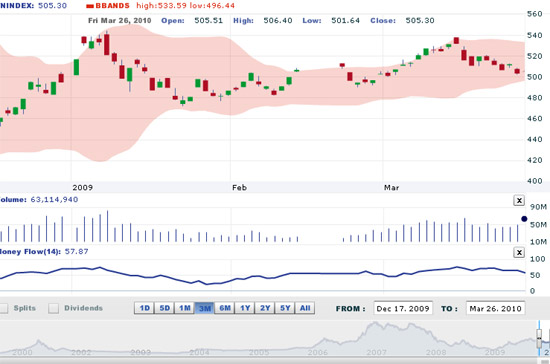550x364 pixels.
Task: Click the red BBANDS legend marker
Action: pyautogui.click(x=90, y=6)
